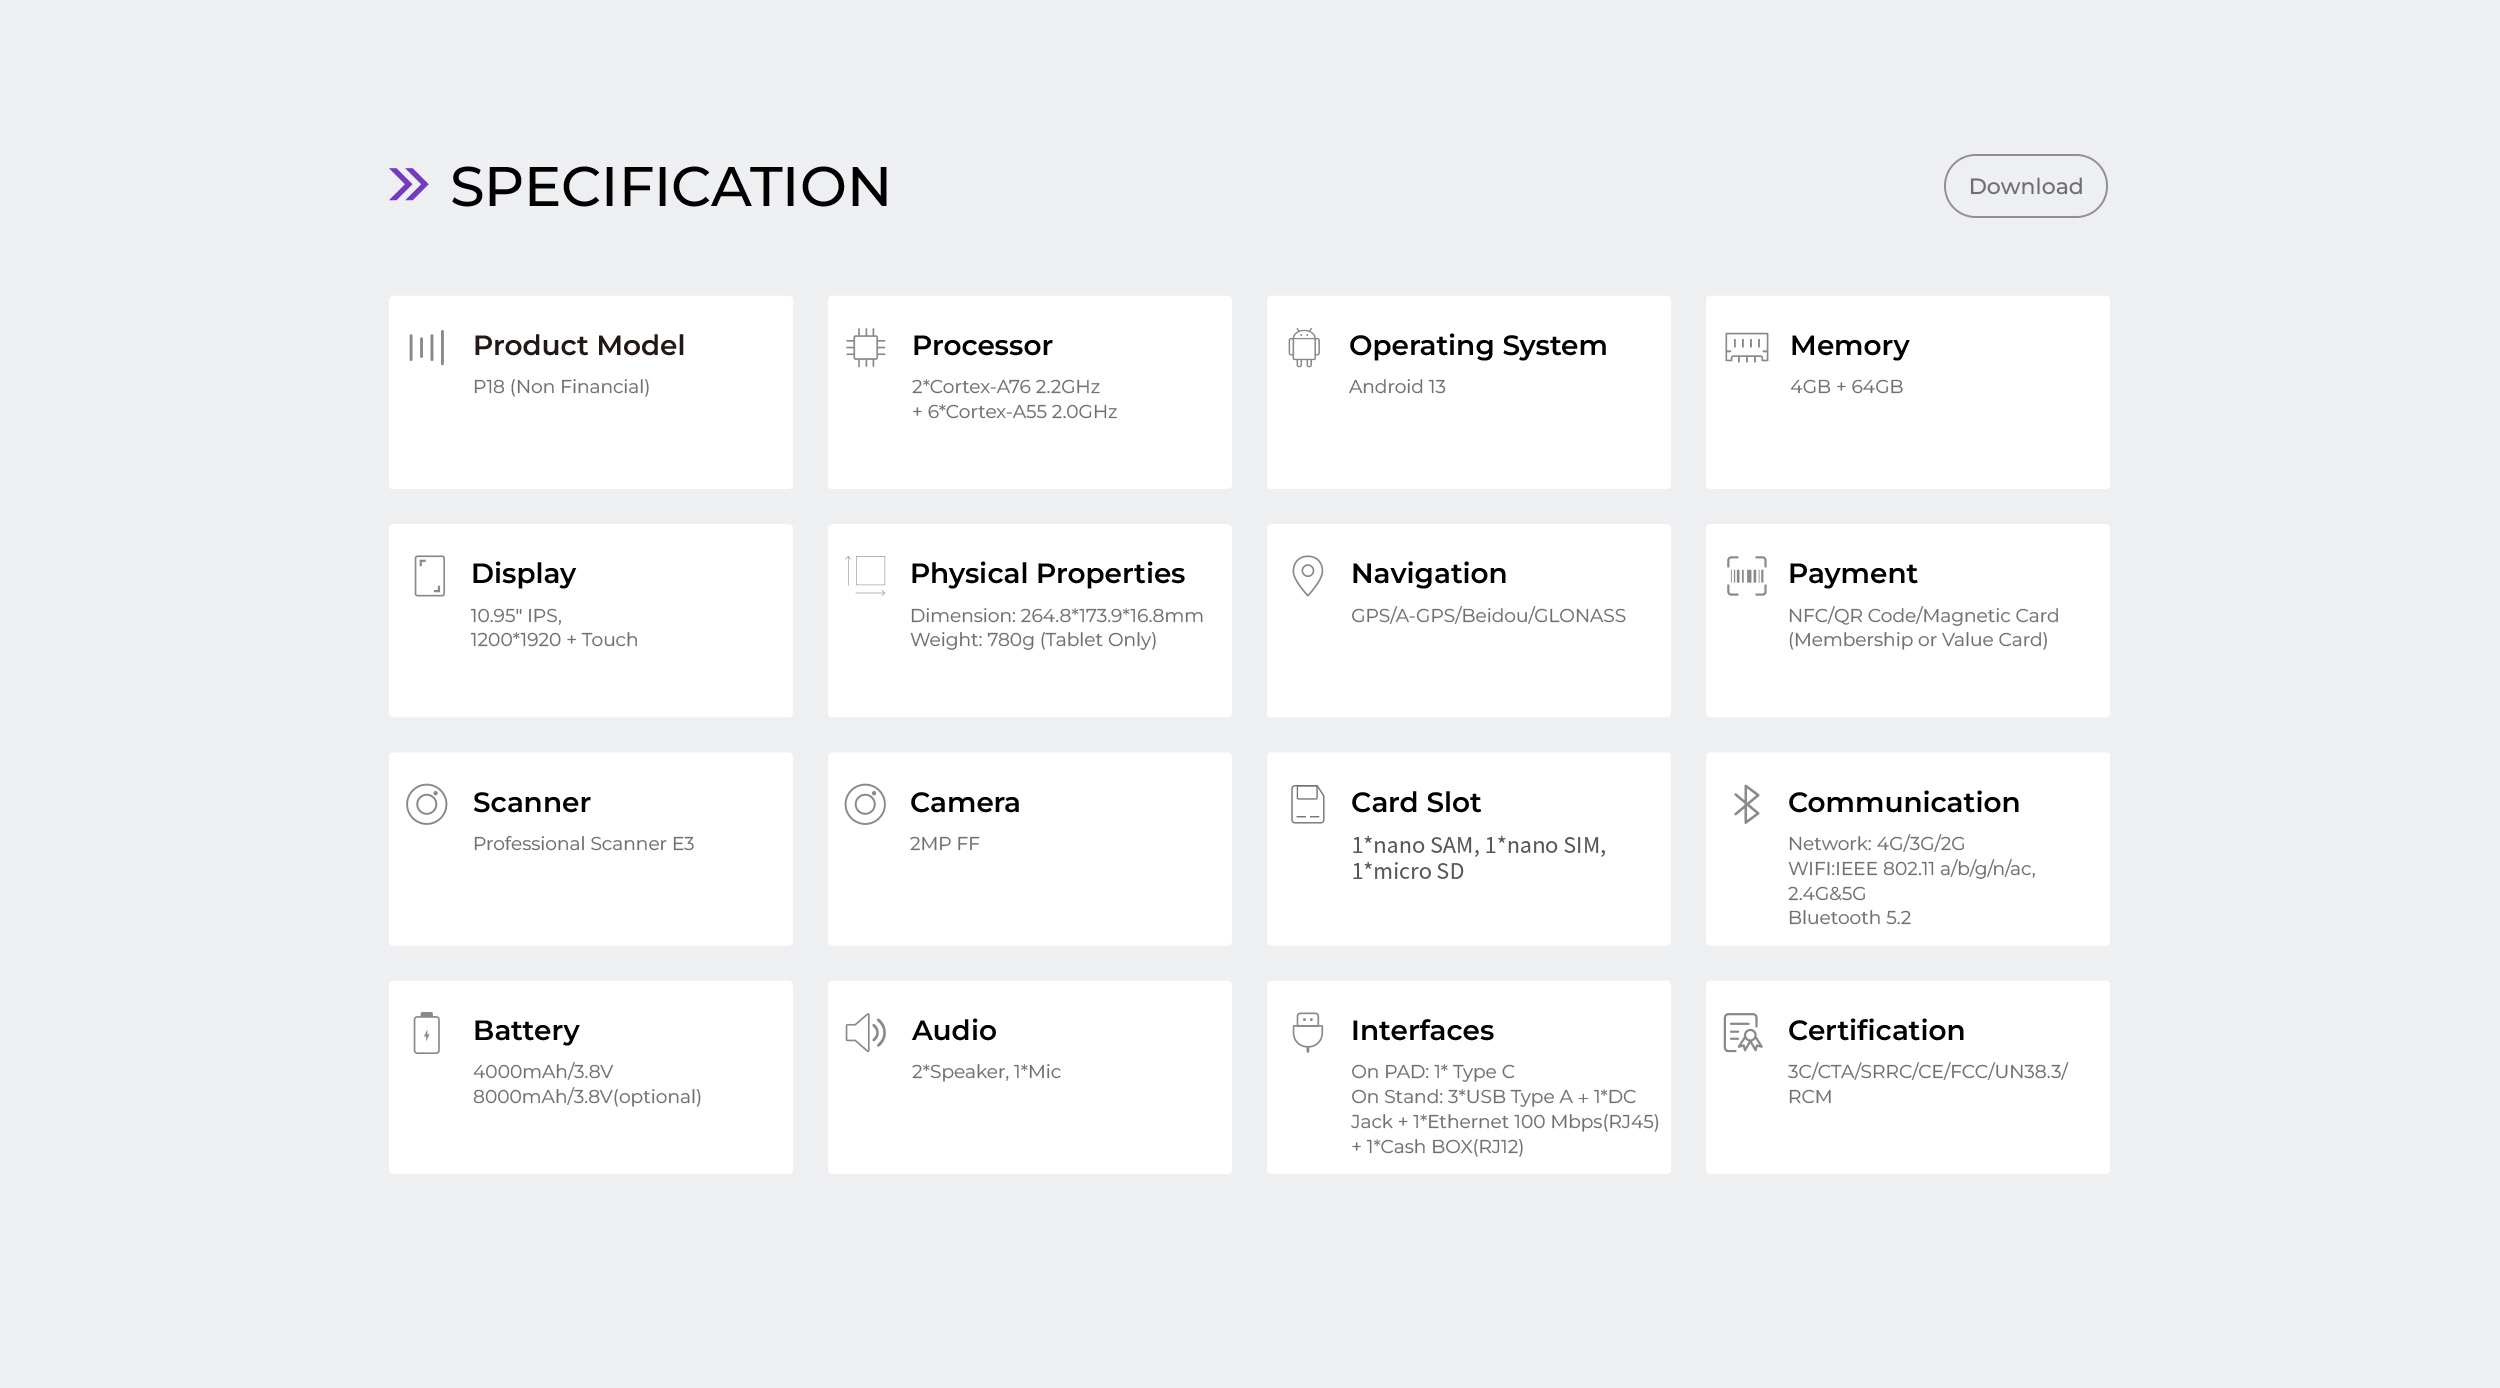Click the Audio speaker icon
This screenshot has width=2500, height=1388.
pyautogui.click(x=866, y=1033)
